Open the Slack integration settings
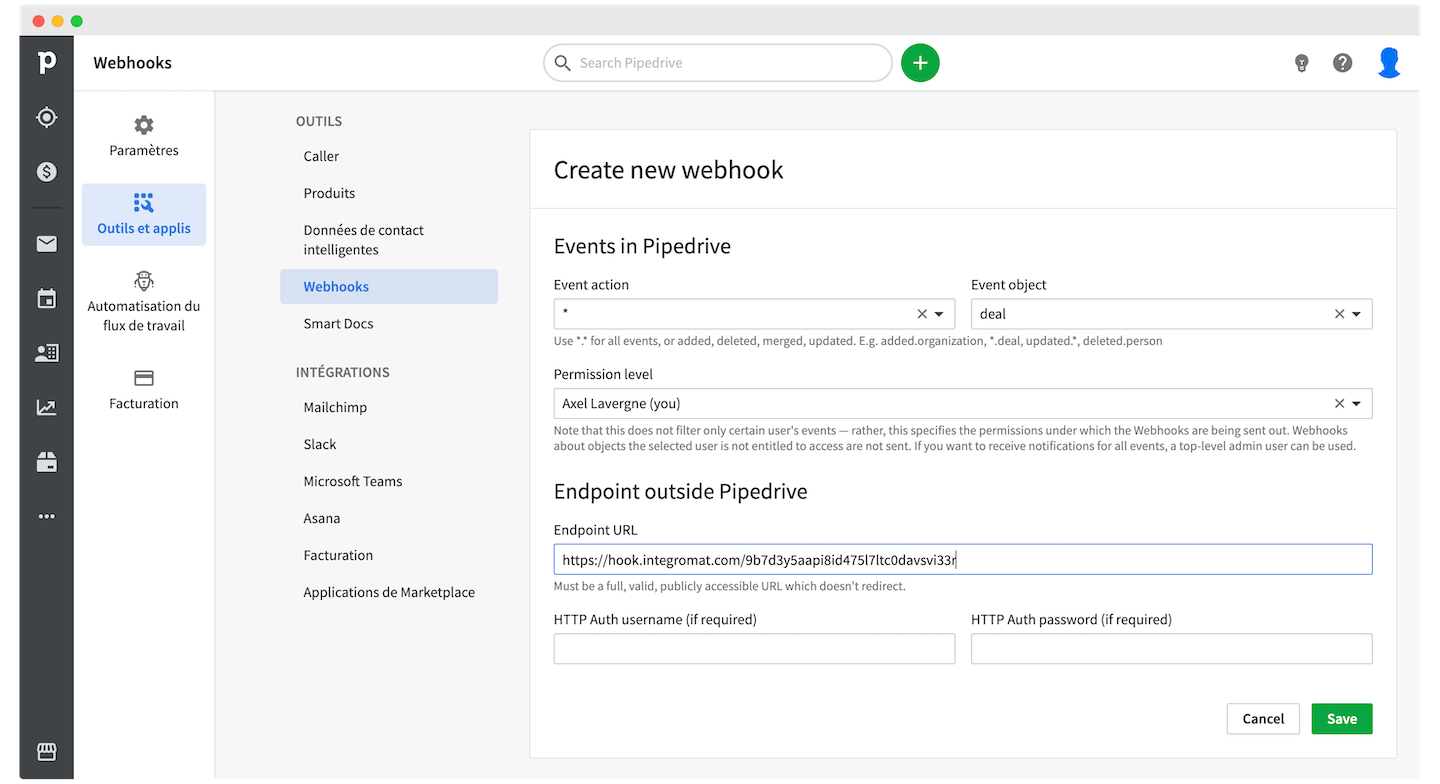1440x784 pixels. [320, 443]
